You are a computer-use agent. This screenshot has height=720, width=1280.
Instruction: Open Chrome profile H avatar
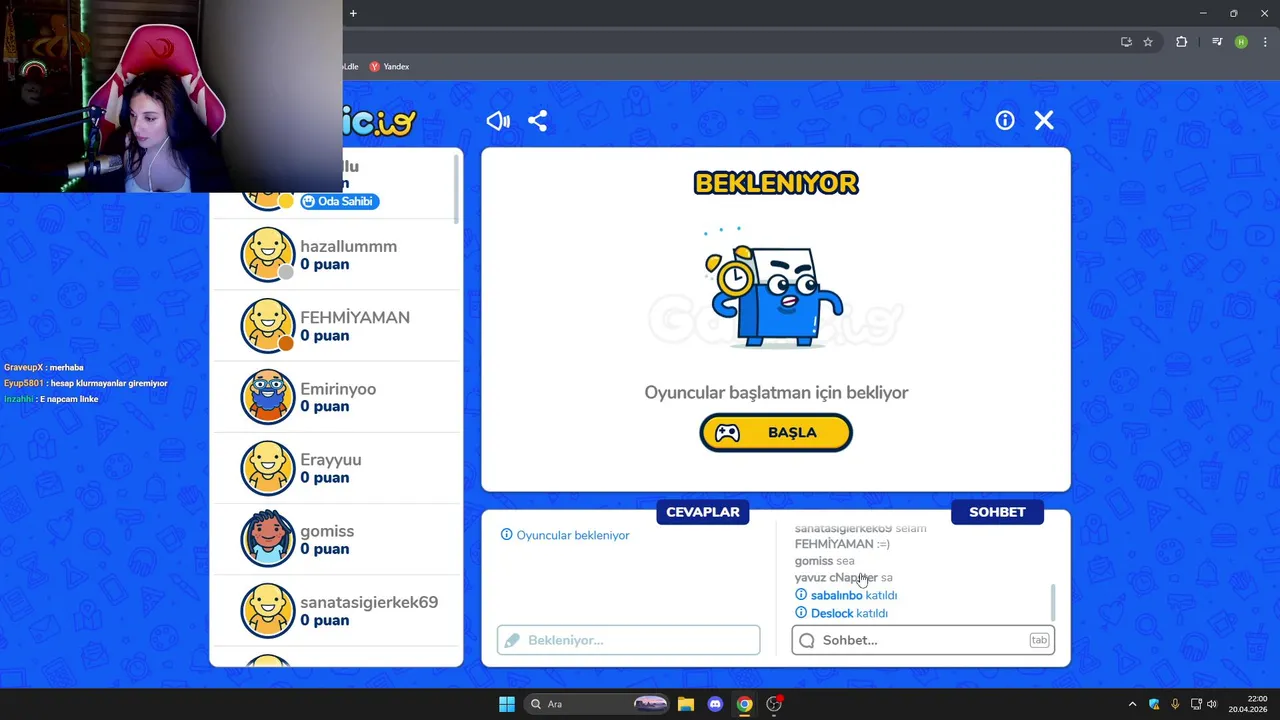tap(1241, 42)
